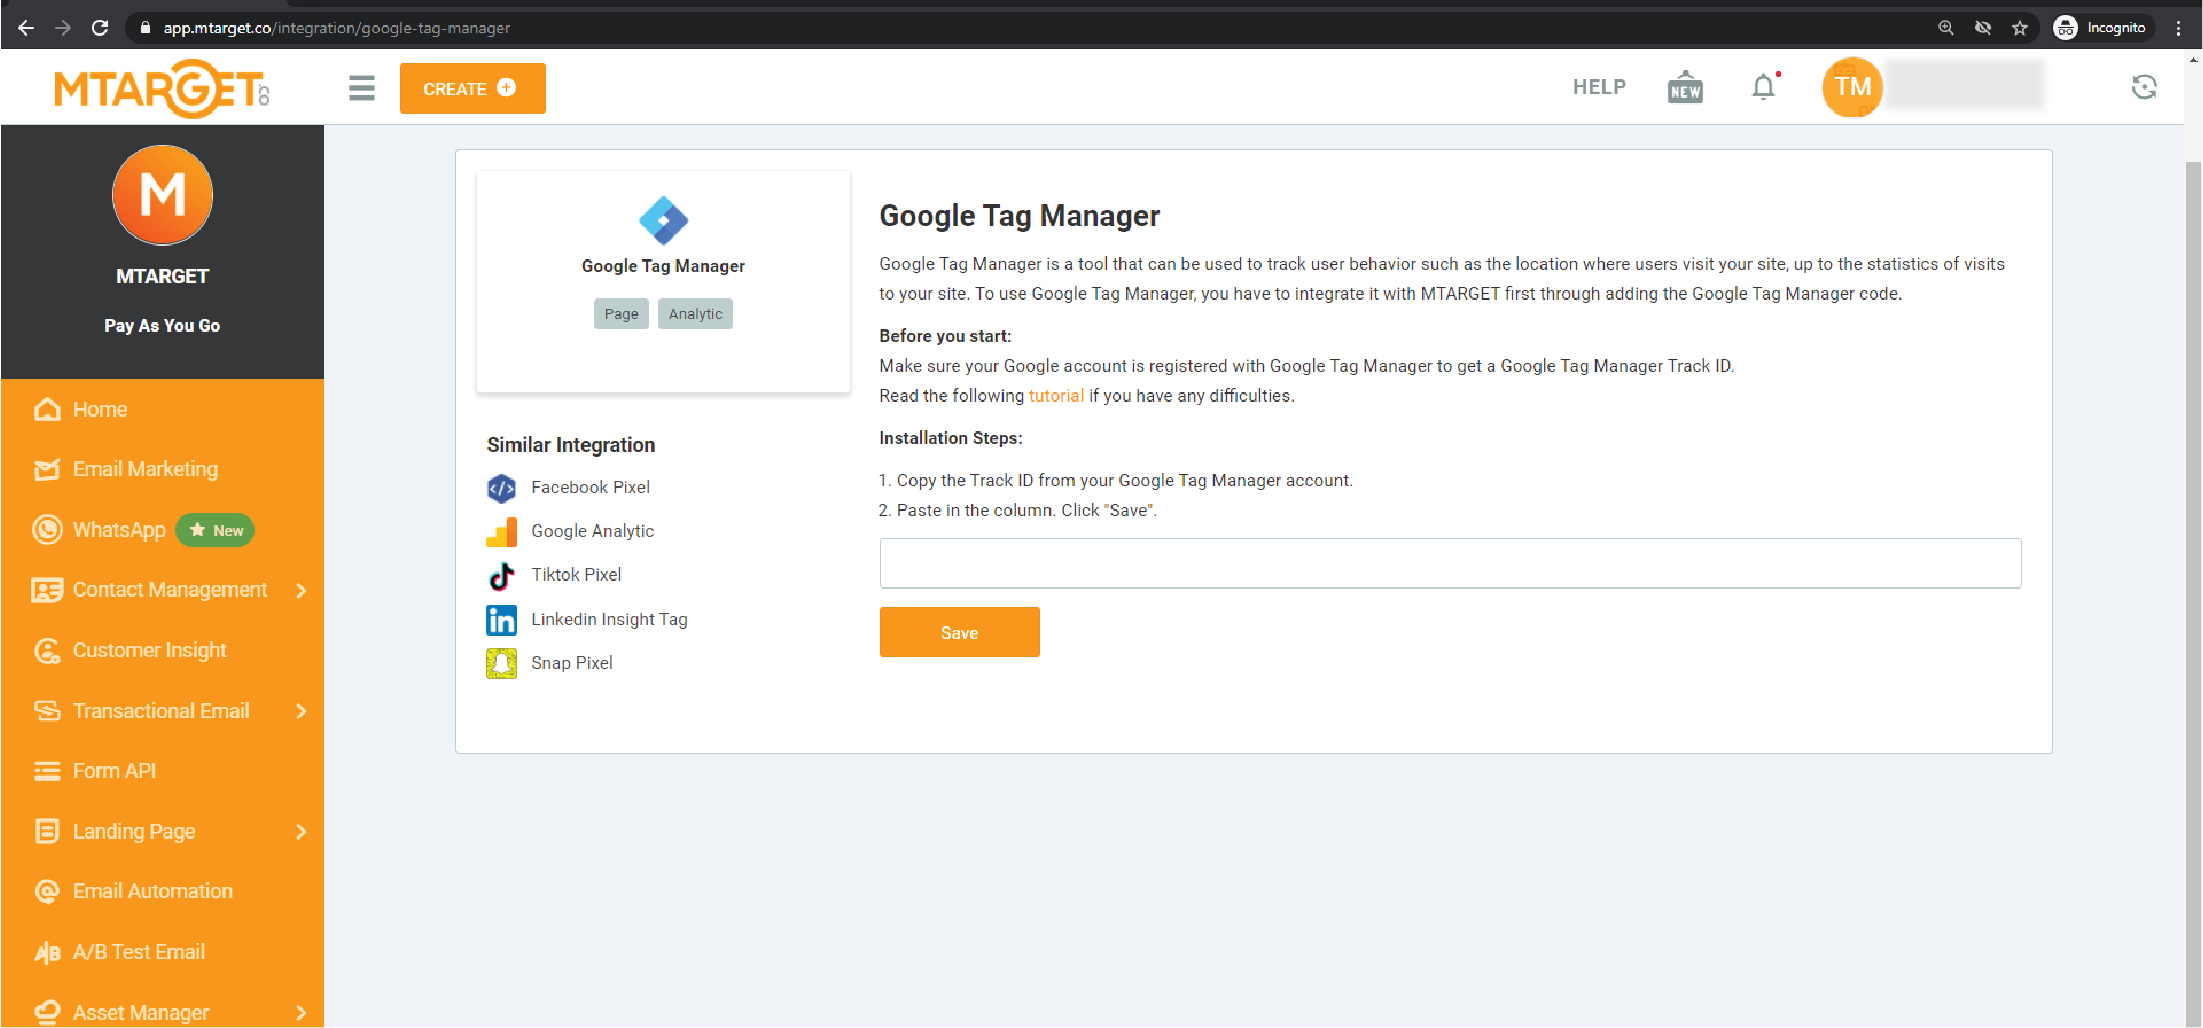This screenshot has height=1028, width=2203.
Task: Click the MTARGET logo
Action: [162, 88]
